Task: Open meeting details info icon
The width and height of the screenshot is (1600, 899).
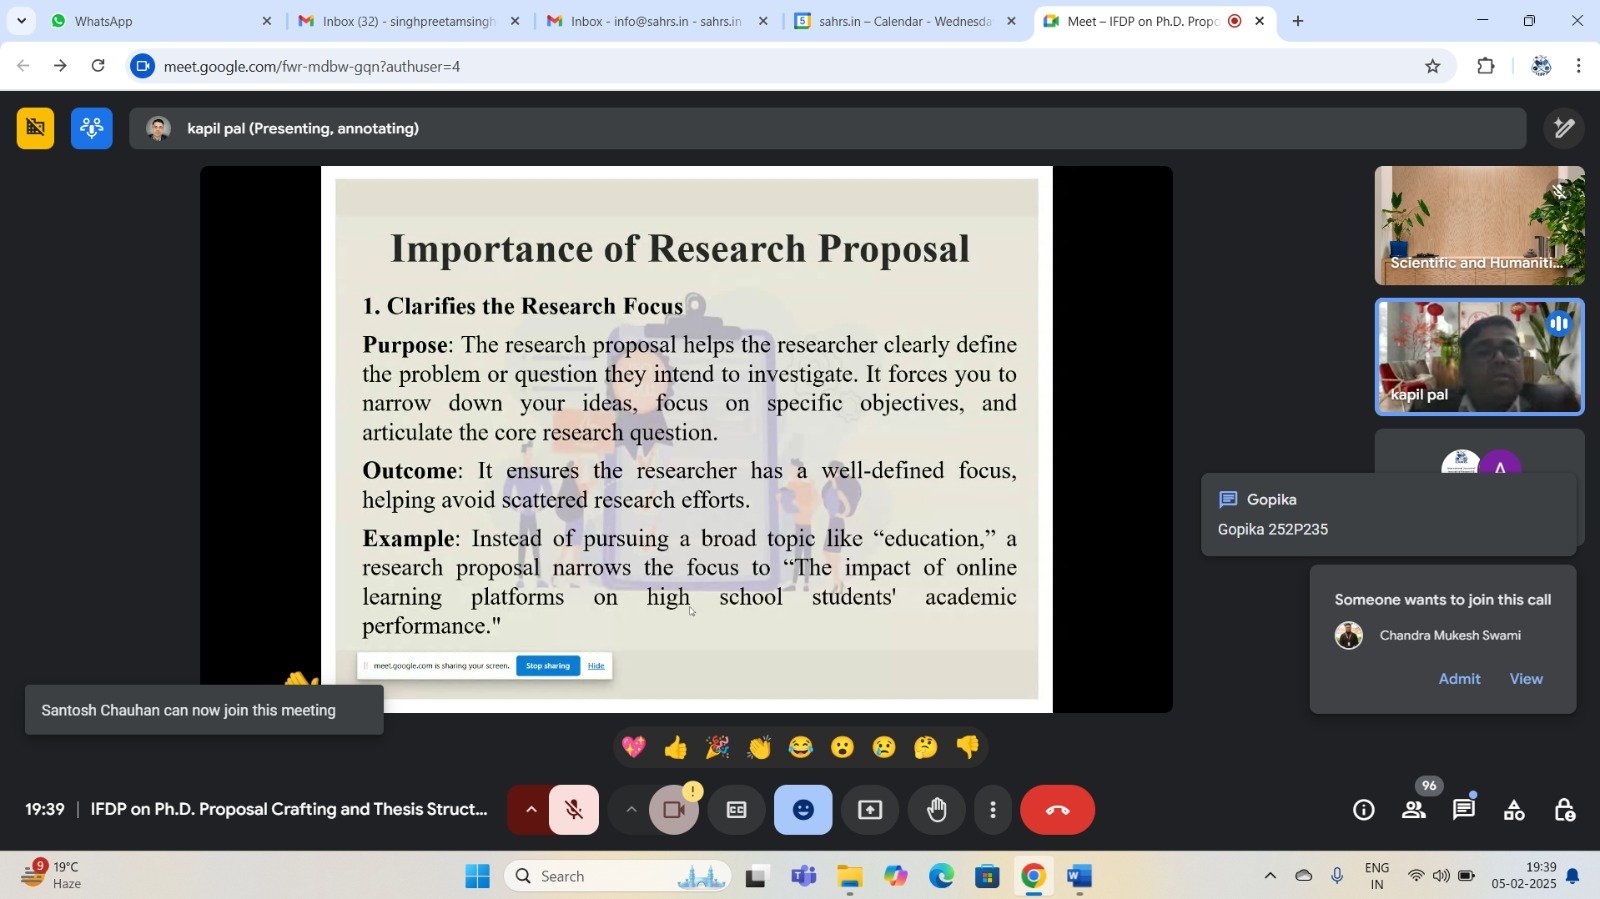Action: coord(1364,810)
